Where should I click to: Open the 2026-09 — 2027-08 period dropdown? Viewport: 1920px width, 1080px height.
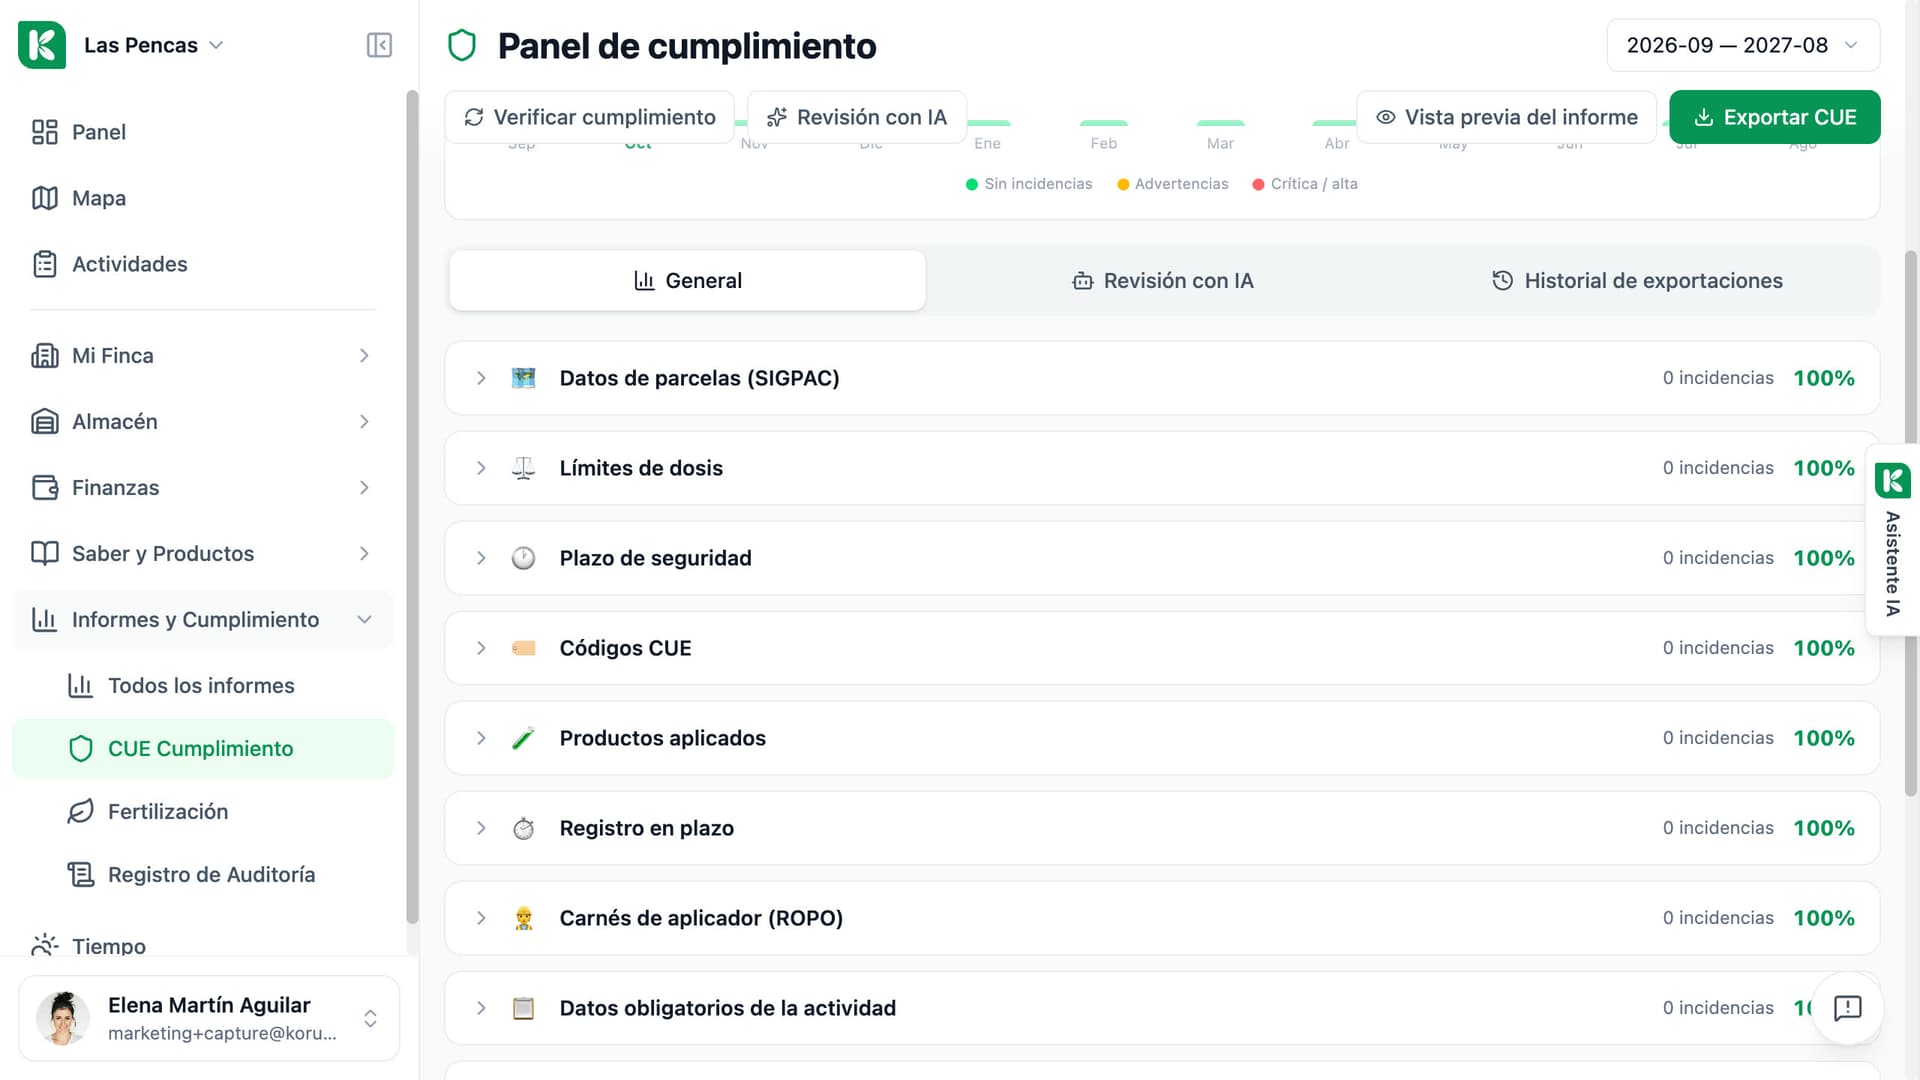1743,45
